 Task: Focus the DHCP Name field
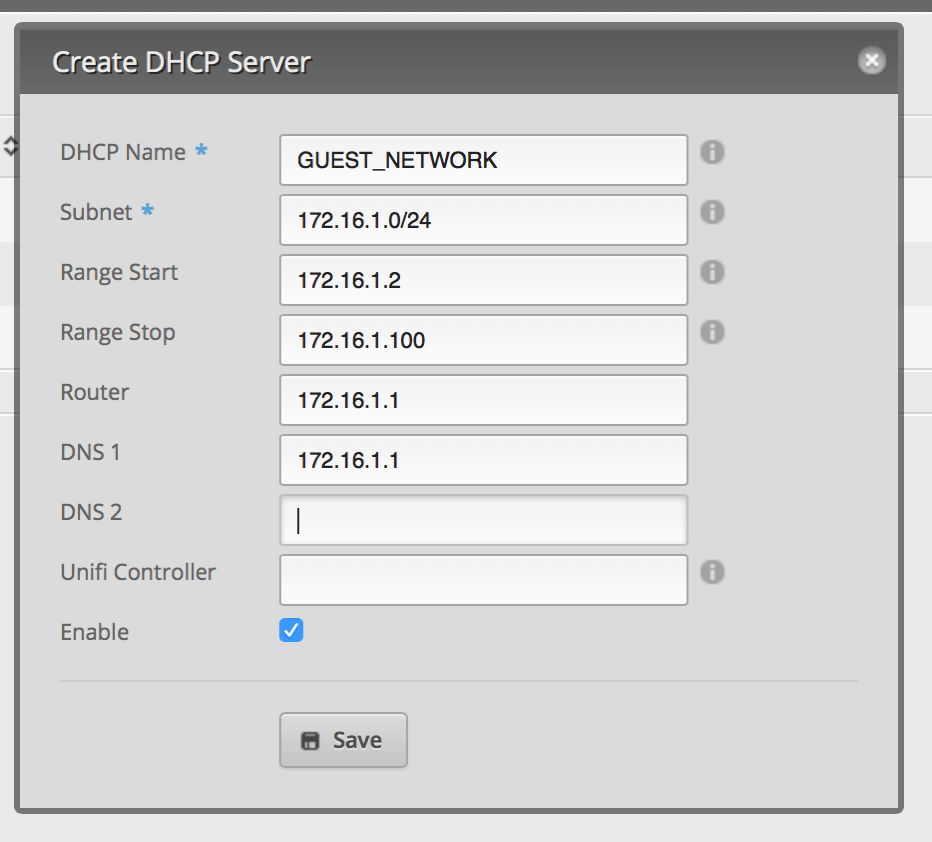[x=484, y=160]
